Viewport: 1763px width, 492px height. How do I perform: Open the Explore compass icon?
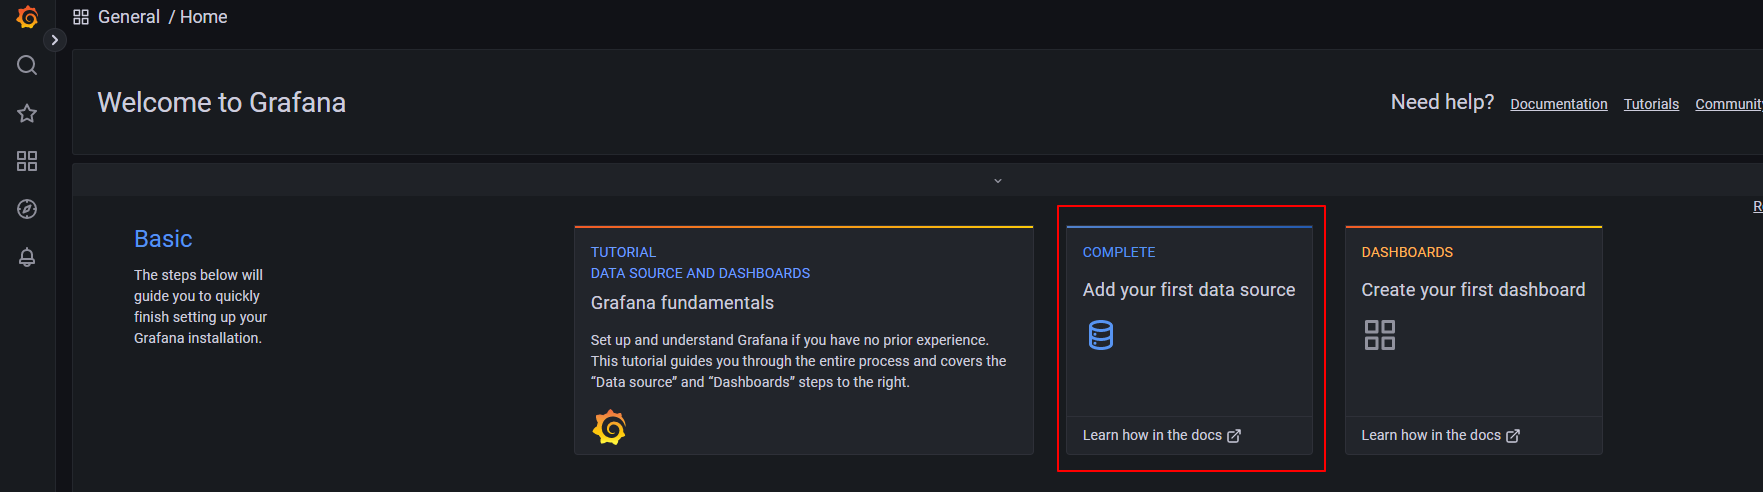[27, 209]
